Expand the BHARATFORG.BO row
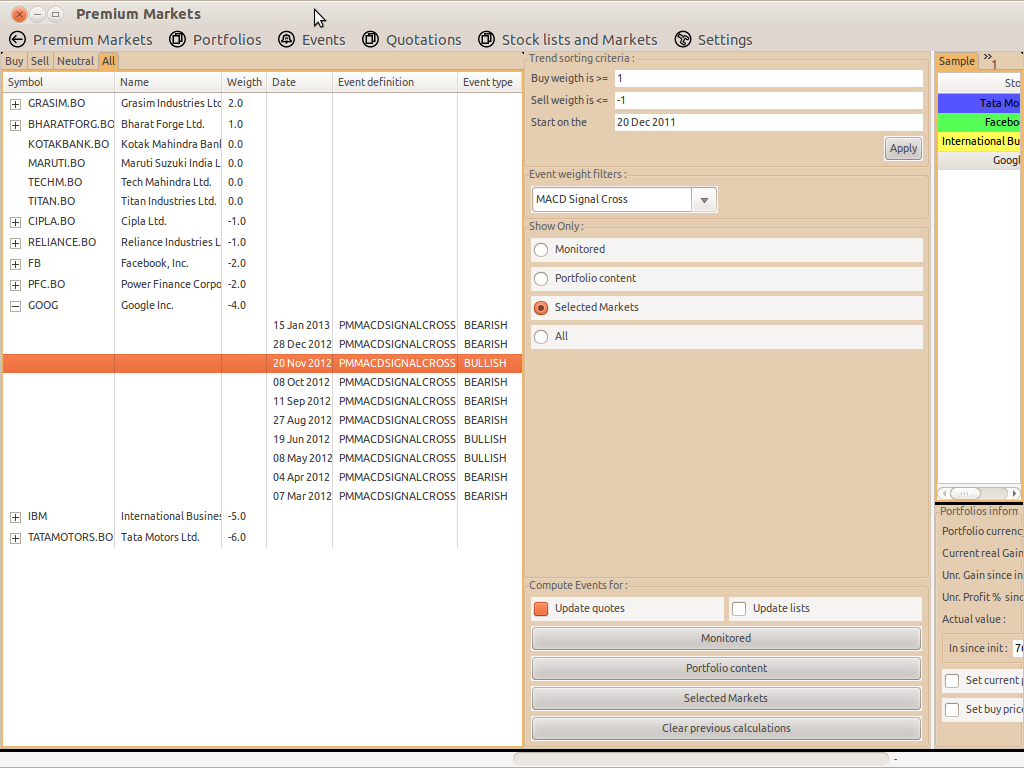 (16, 125)
